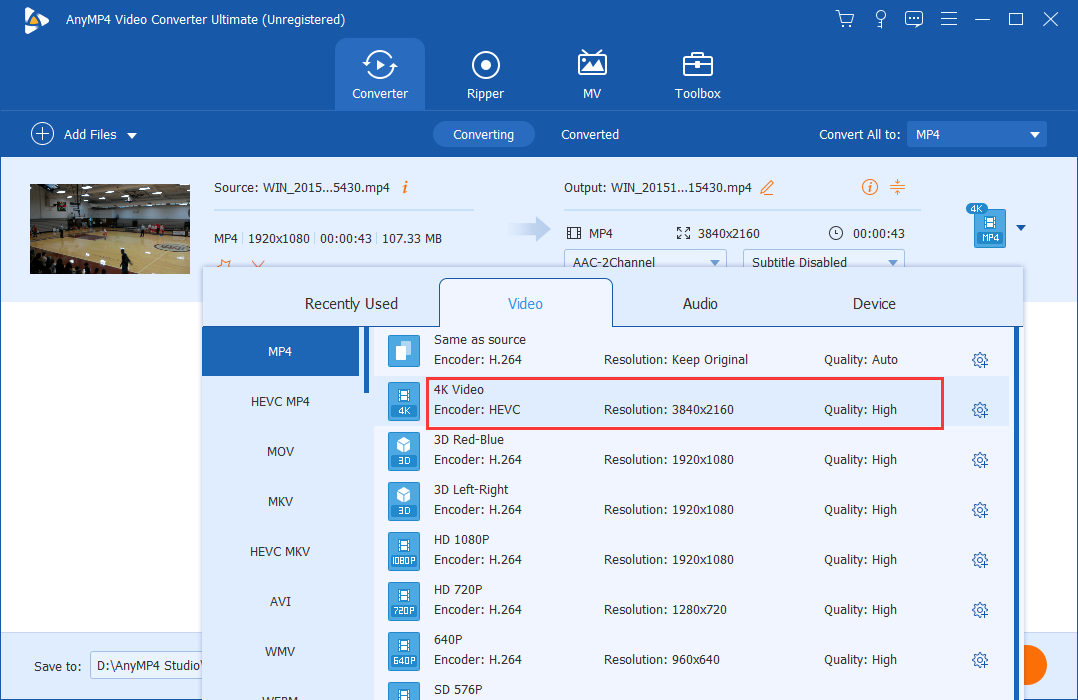Click the Add Files plus icon
The height and width of the screenshot is (700, 1078).
tap(42, 134)
